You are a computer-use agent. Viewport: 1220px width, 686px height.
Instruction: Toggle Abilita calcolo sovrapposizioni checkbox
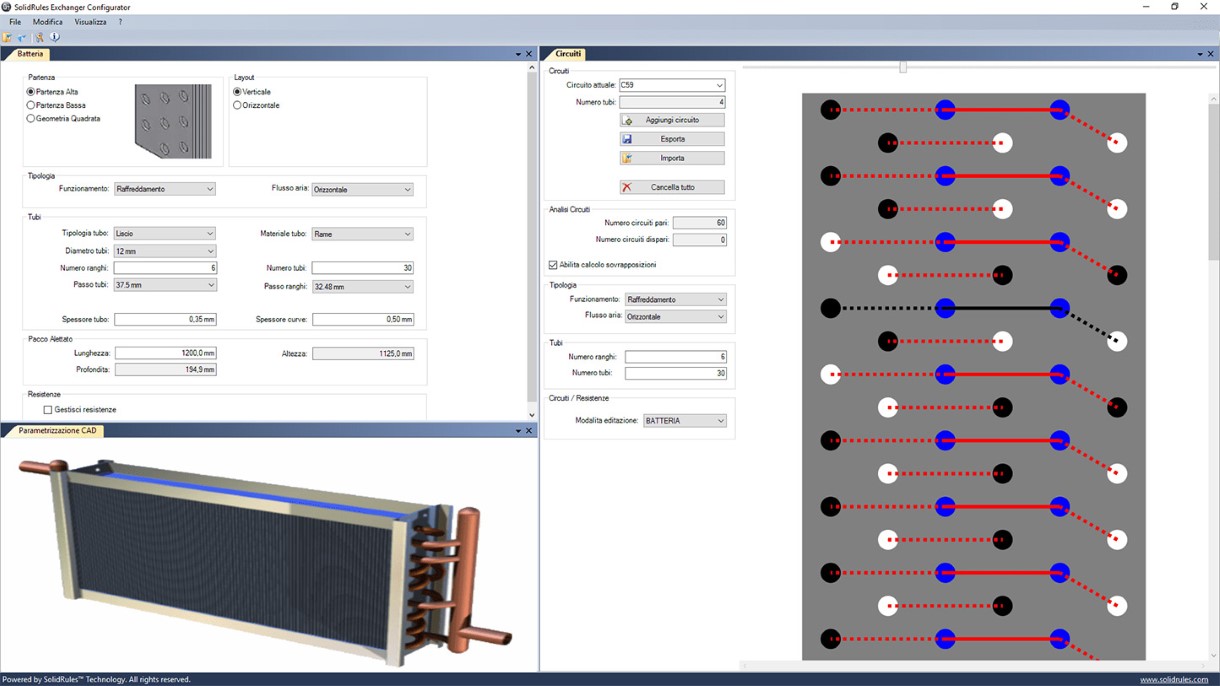(553, 265)
